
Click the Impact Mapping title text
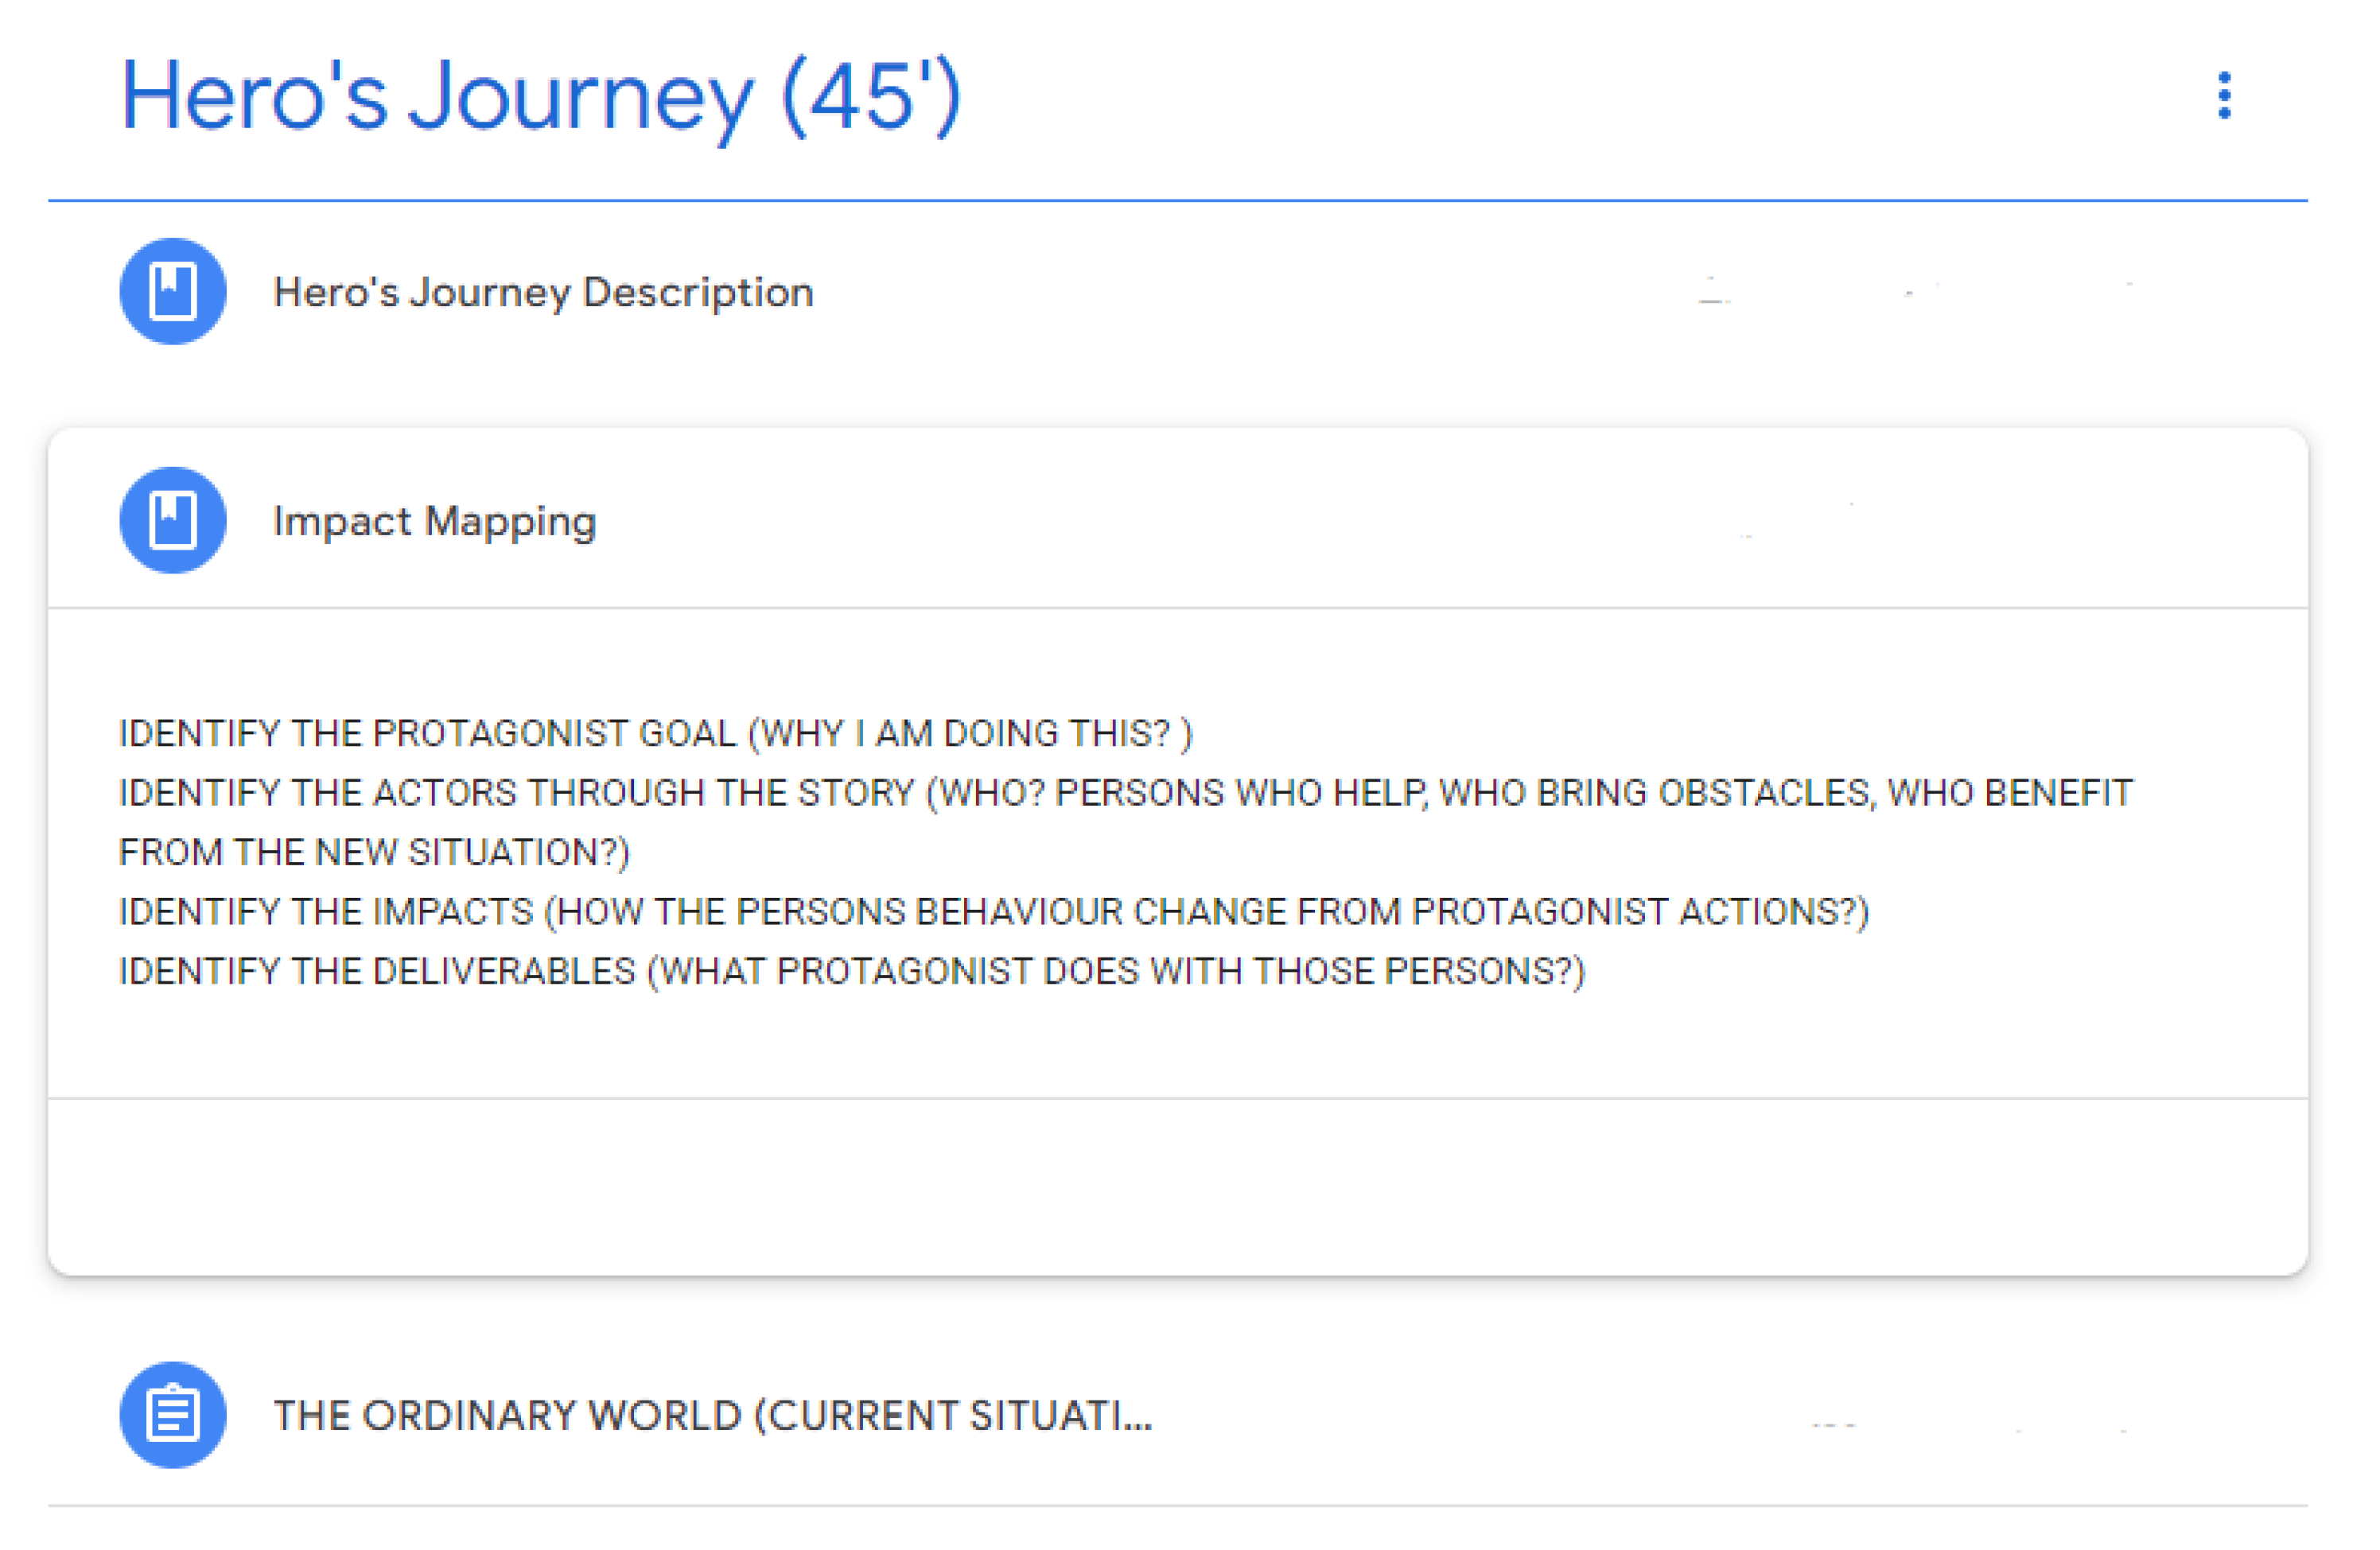tap(435, 521)
